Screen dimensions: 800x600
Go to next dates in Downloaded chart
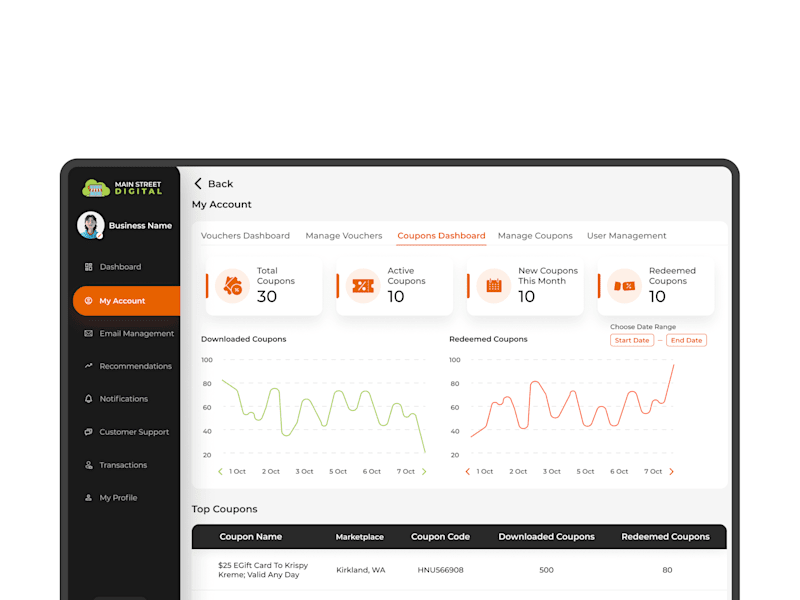click(x=424, y=471)
